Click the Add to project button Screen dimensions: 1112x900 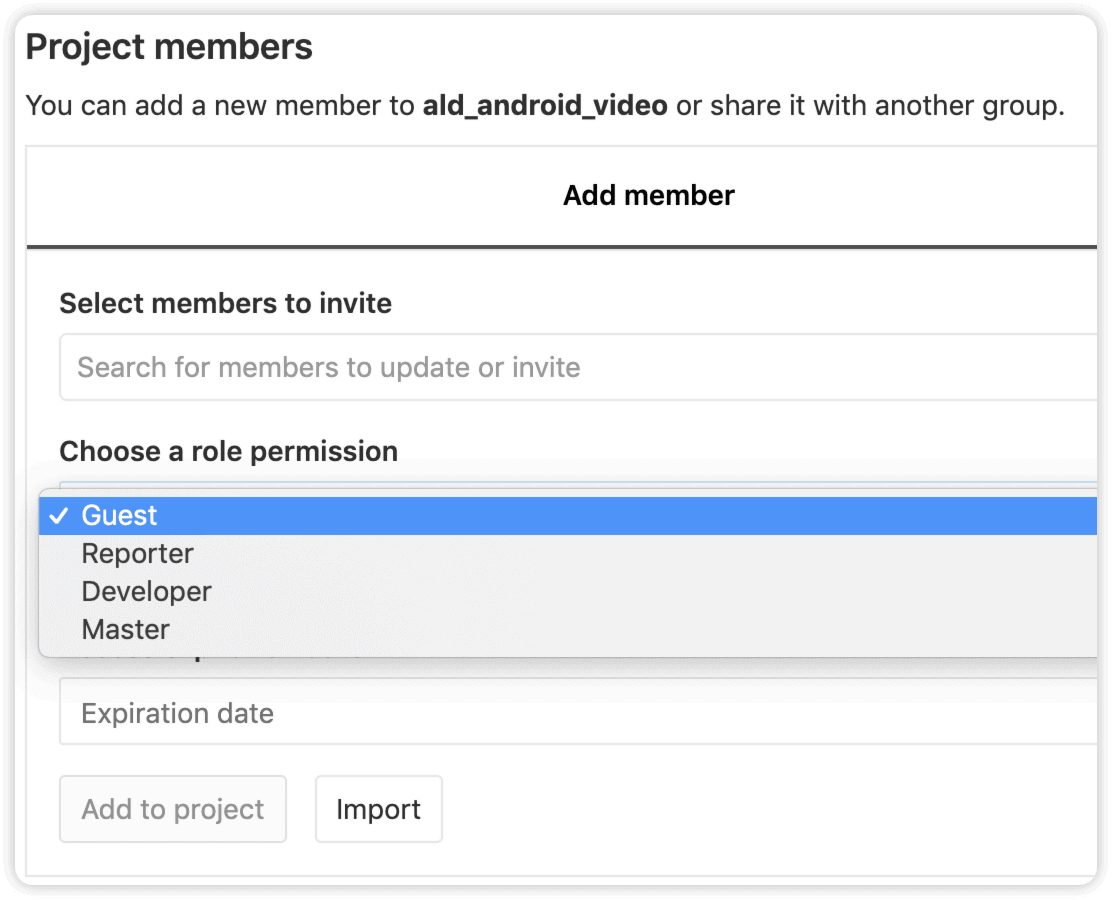pos(173,809)
